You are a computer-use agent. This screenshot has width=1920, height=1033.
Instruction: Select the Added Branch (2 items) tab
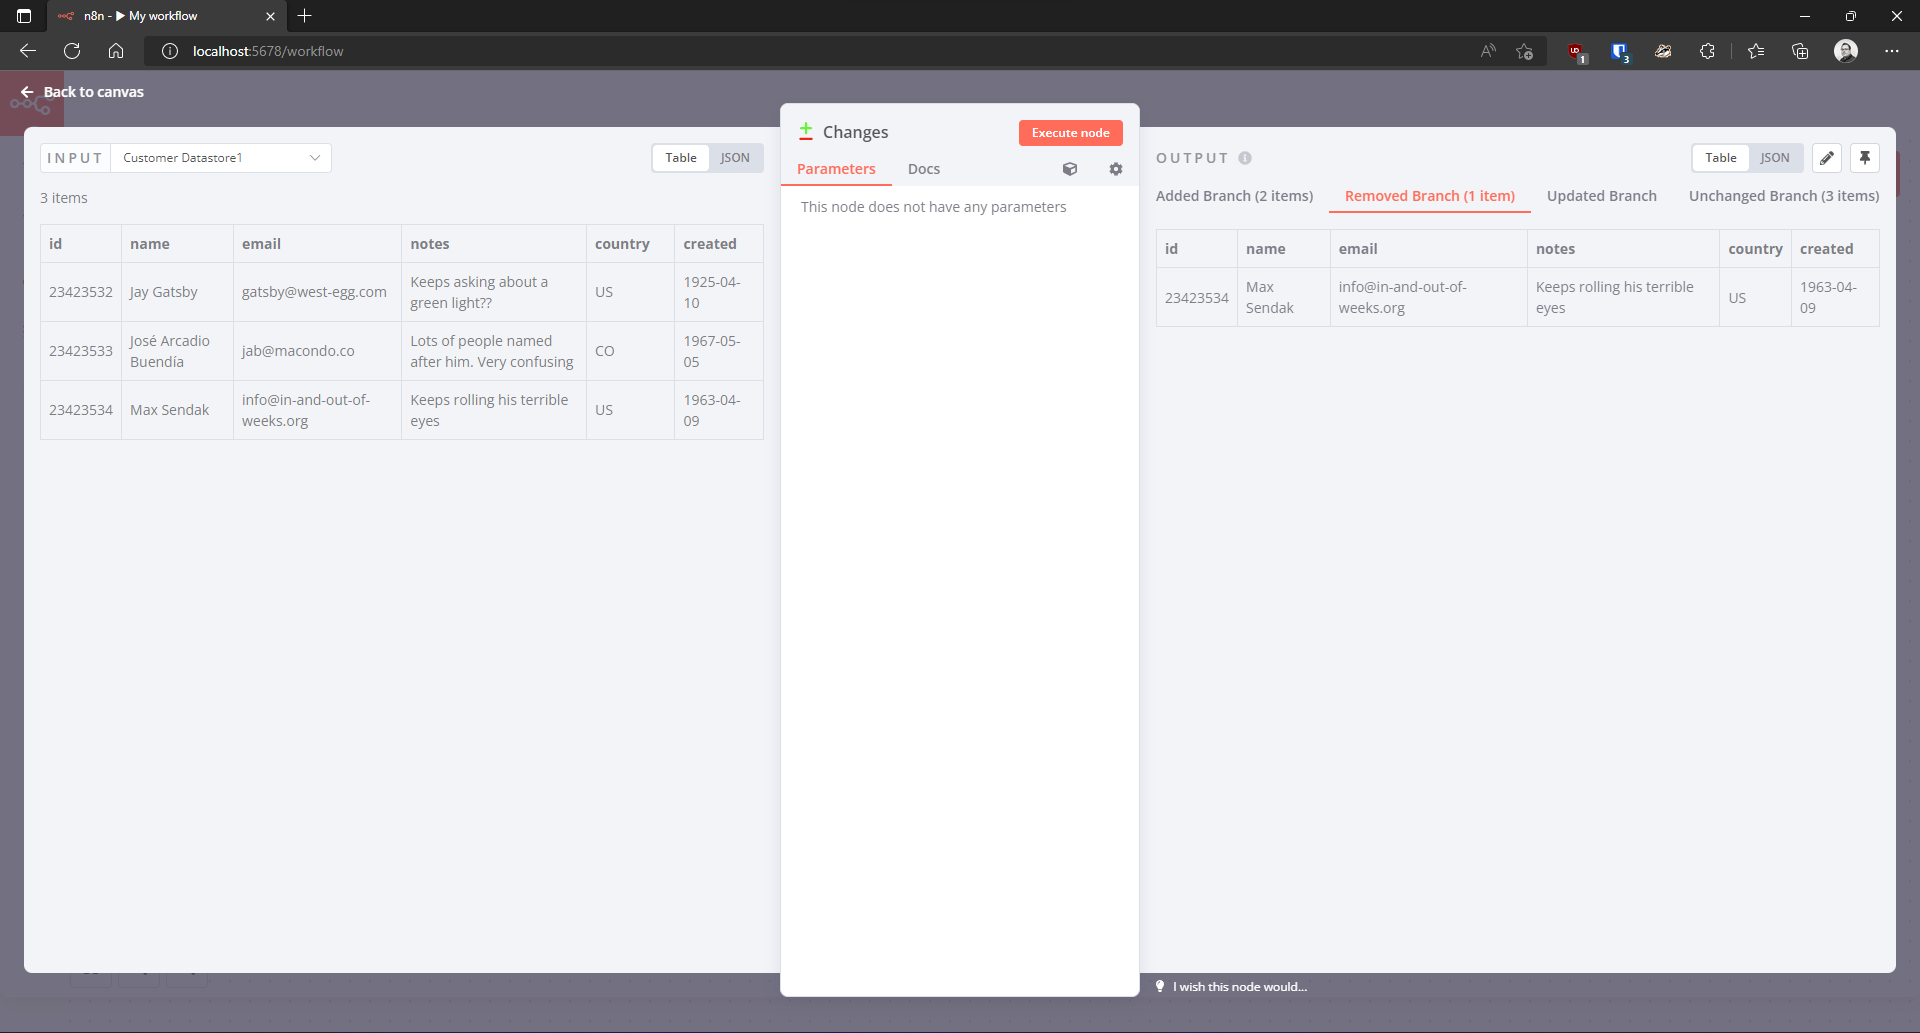pos(1234,195)
